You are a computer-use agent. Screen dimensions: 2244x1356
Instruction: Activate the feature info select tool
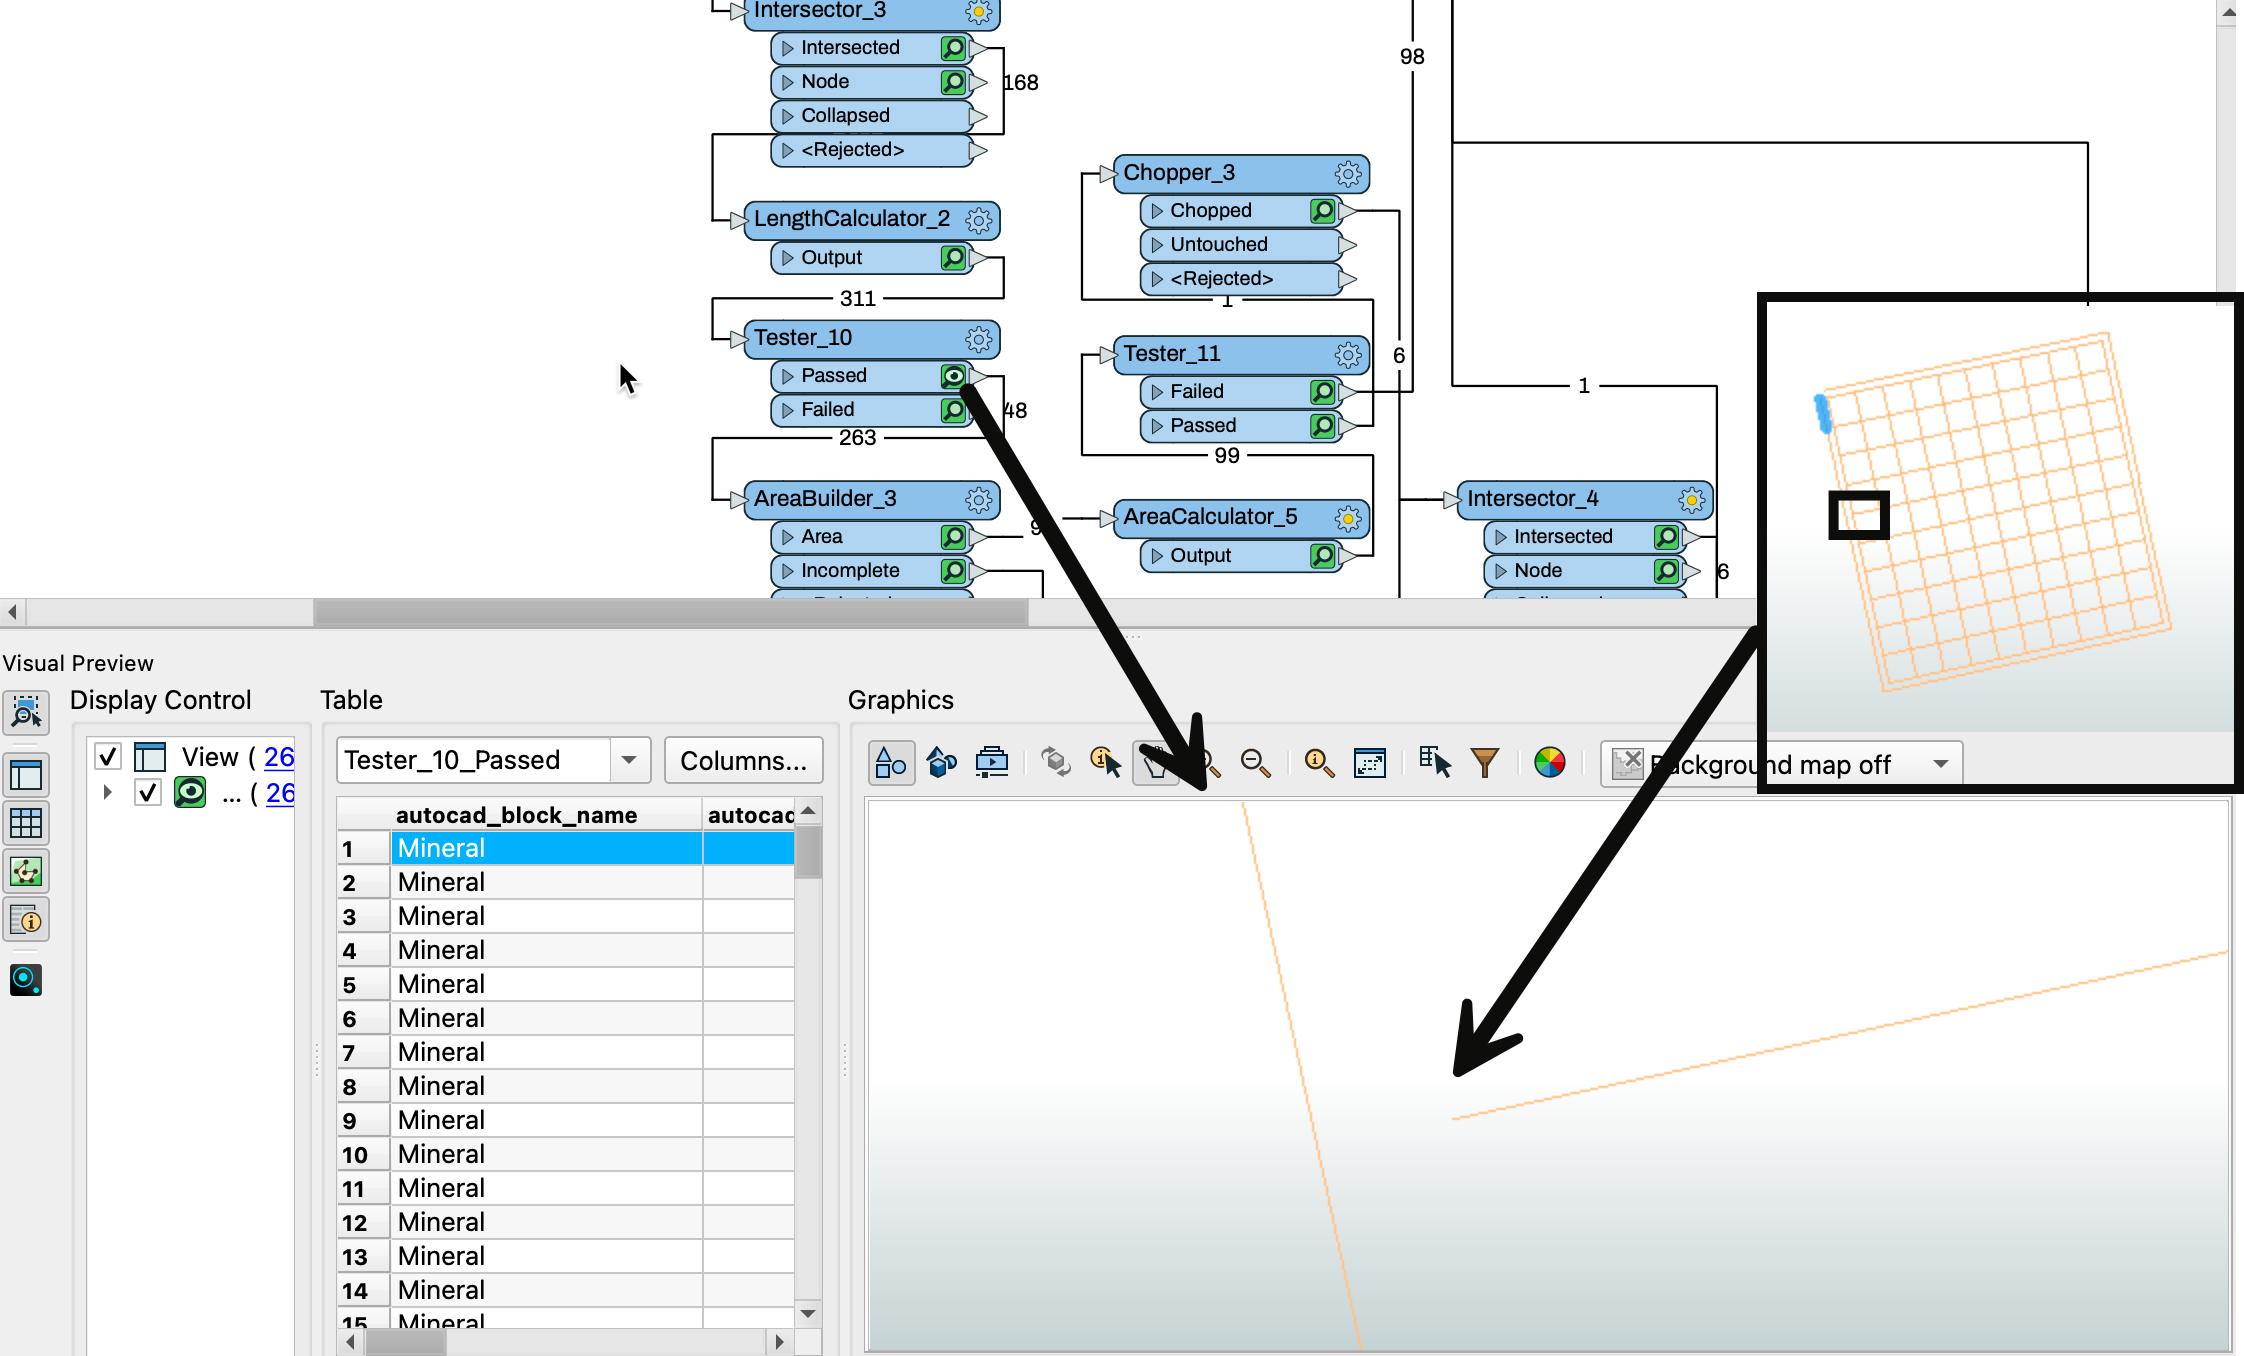1105,763
